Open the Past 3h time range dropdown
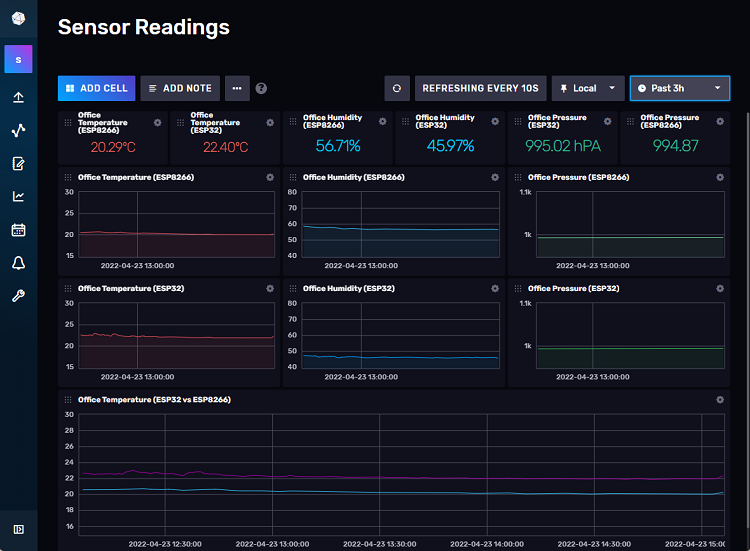 [680, 88]
